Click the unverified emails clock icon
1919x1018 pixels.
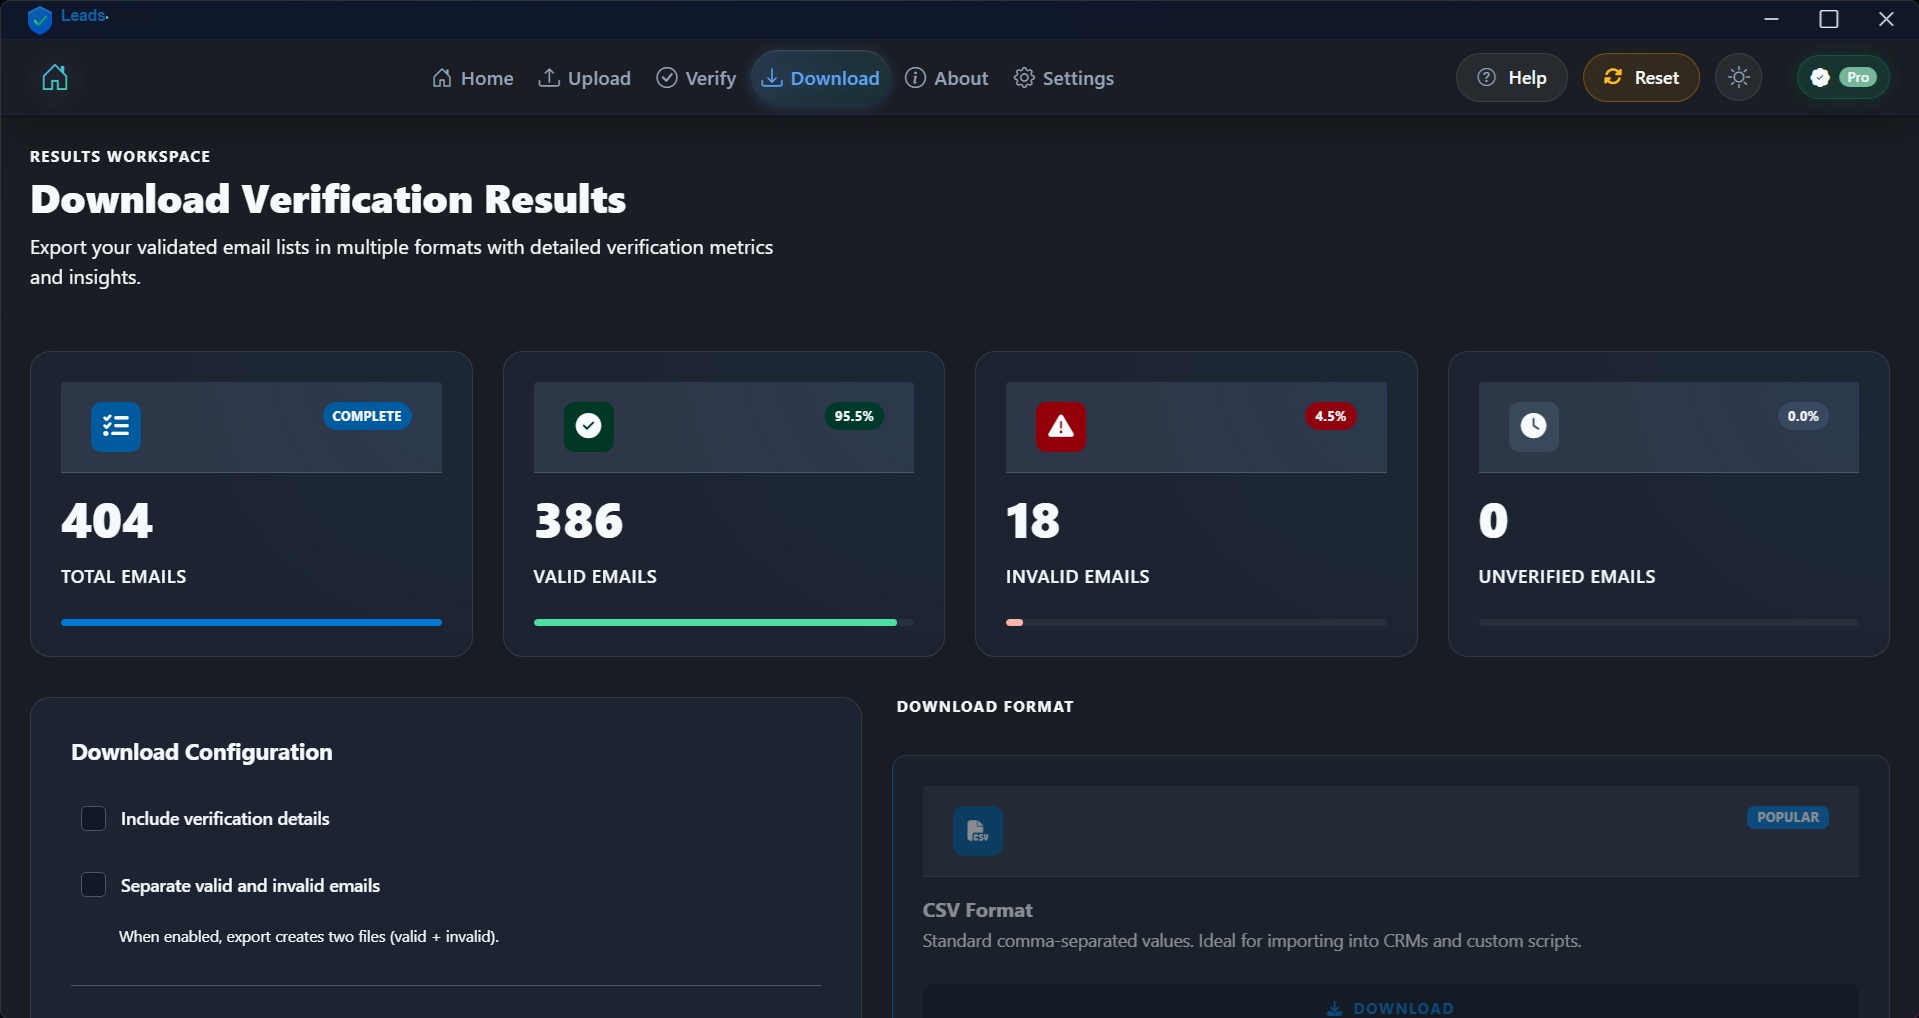click(x=1534, y=427)
